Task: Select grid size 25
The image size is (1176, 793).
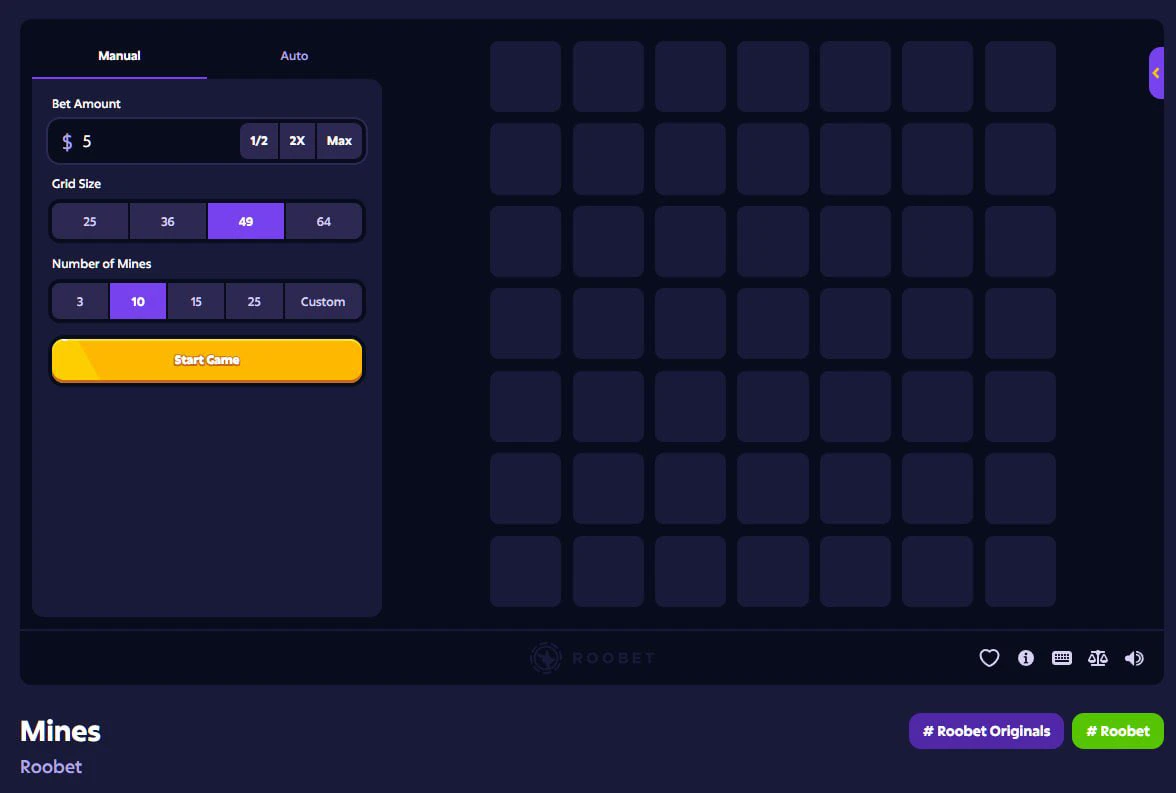Action: [90, 221]
